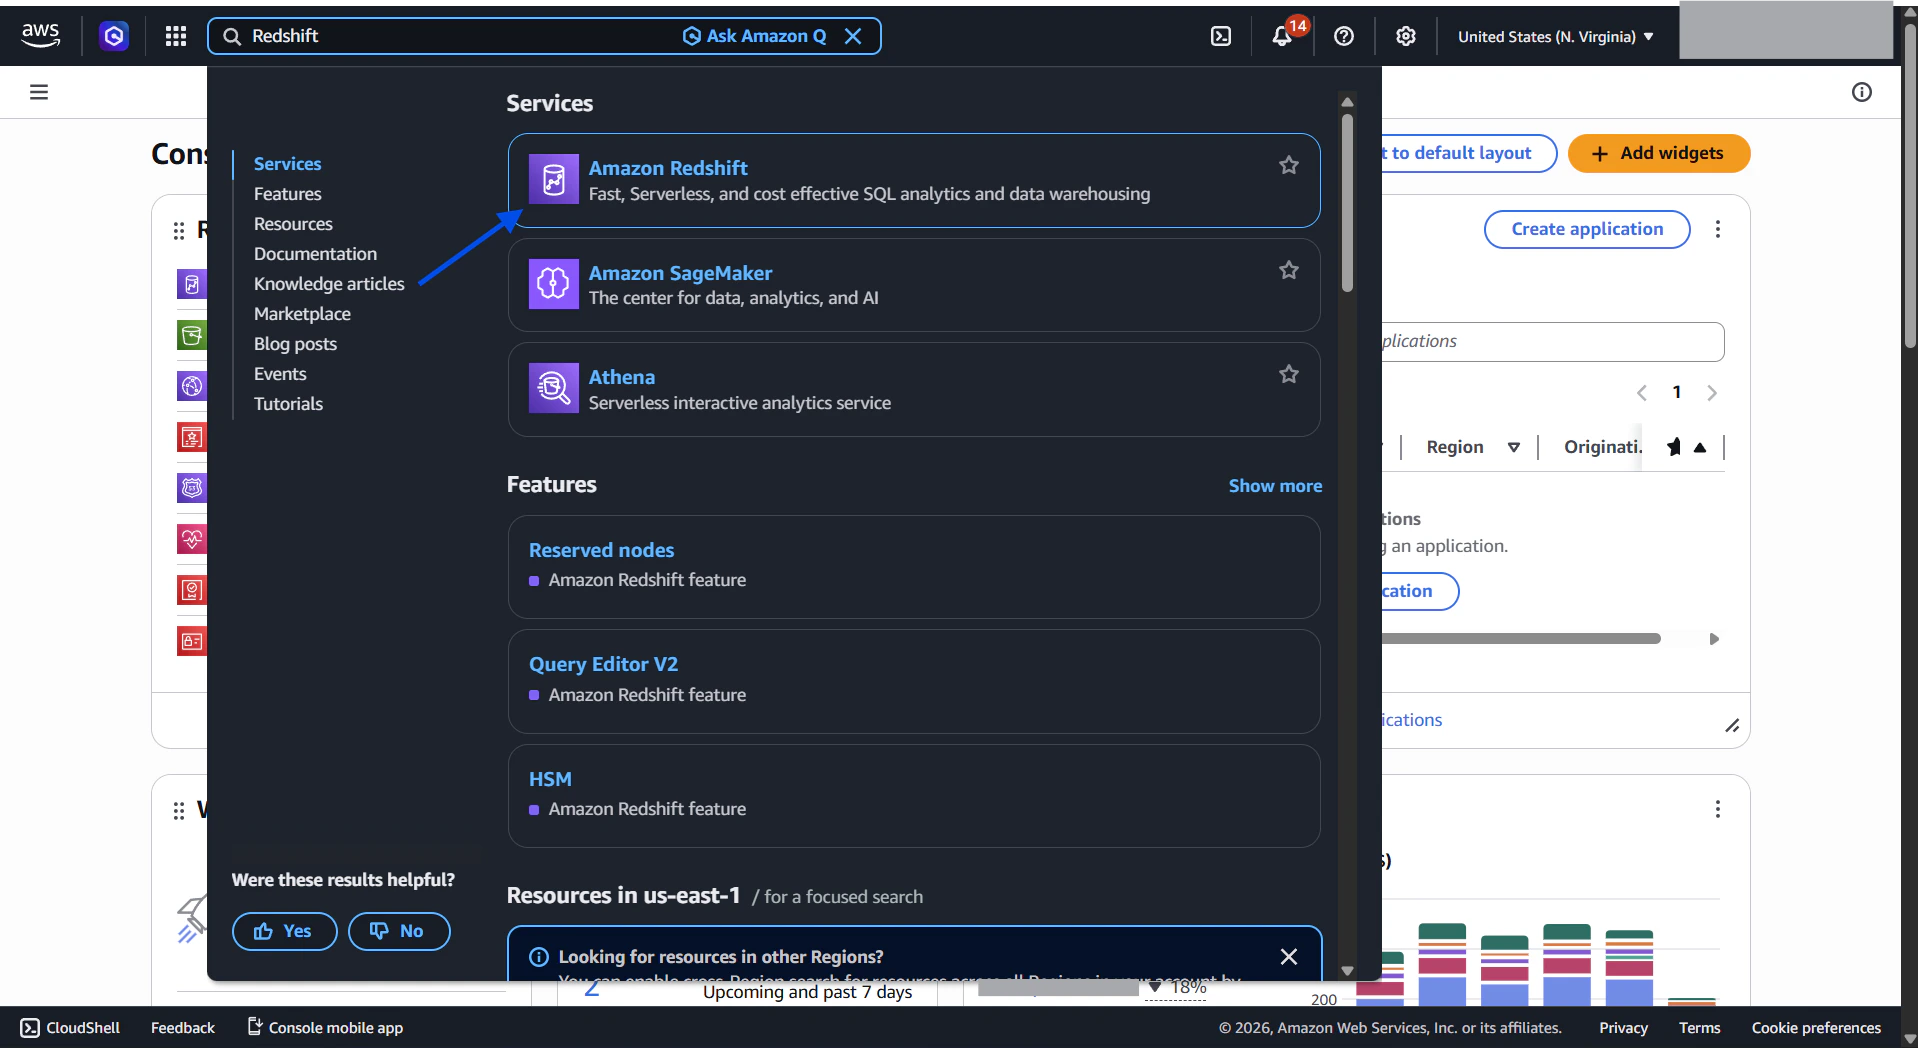1918x1048 pixels.
Task: Favorite Amazon SageMaker with star
Action: (x=1289, y=270)
